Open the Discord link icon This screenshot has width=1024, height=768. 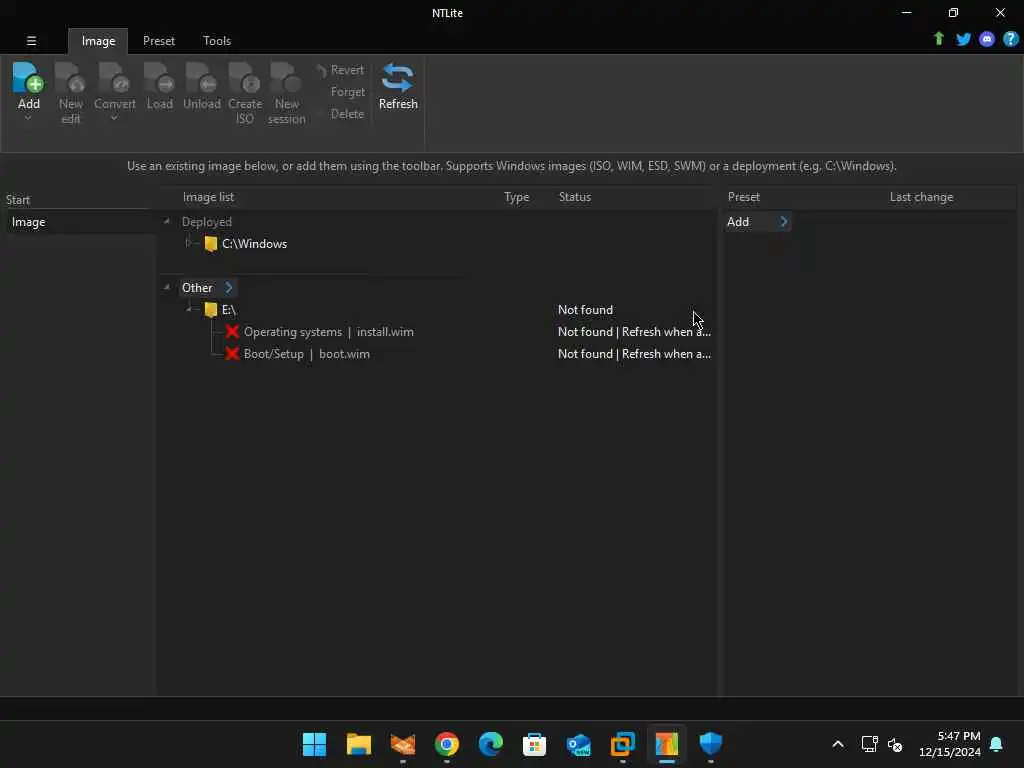(987, 39)
